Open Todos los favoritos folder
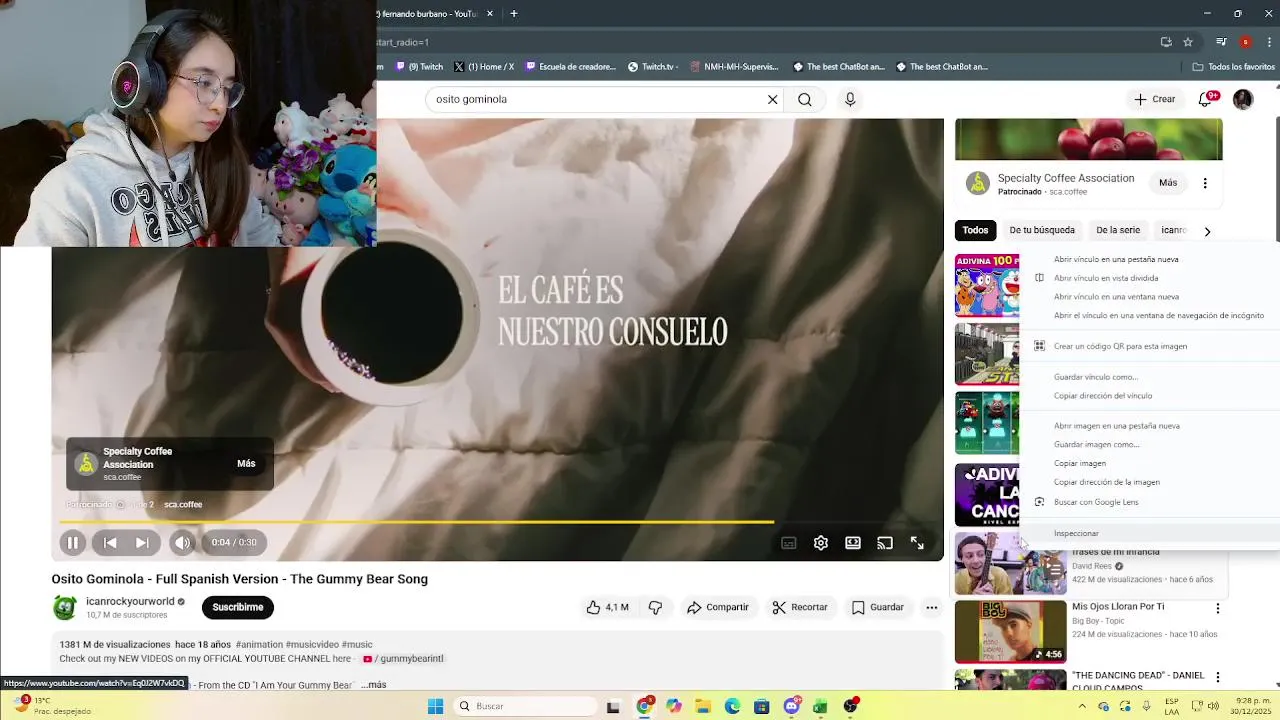 click(1234, 67)
